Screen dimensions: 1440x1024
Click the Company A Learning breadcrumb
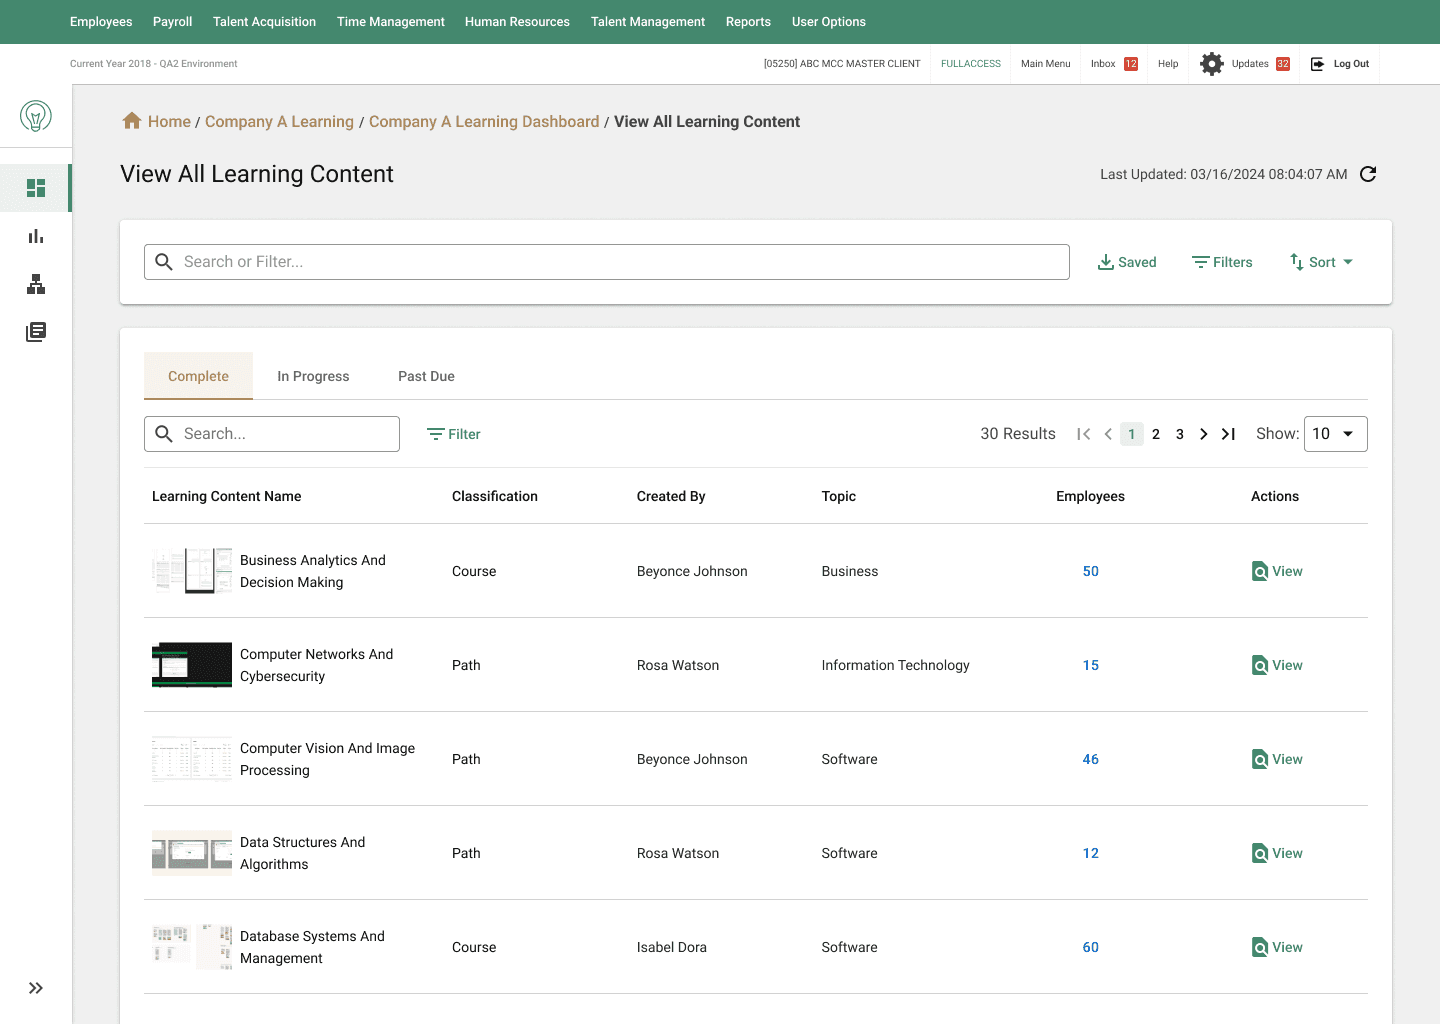[x=279, y=121]
